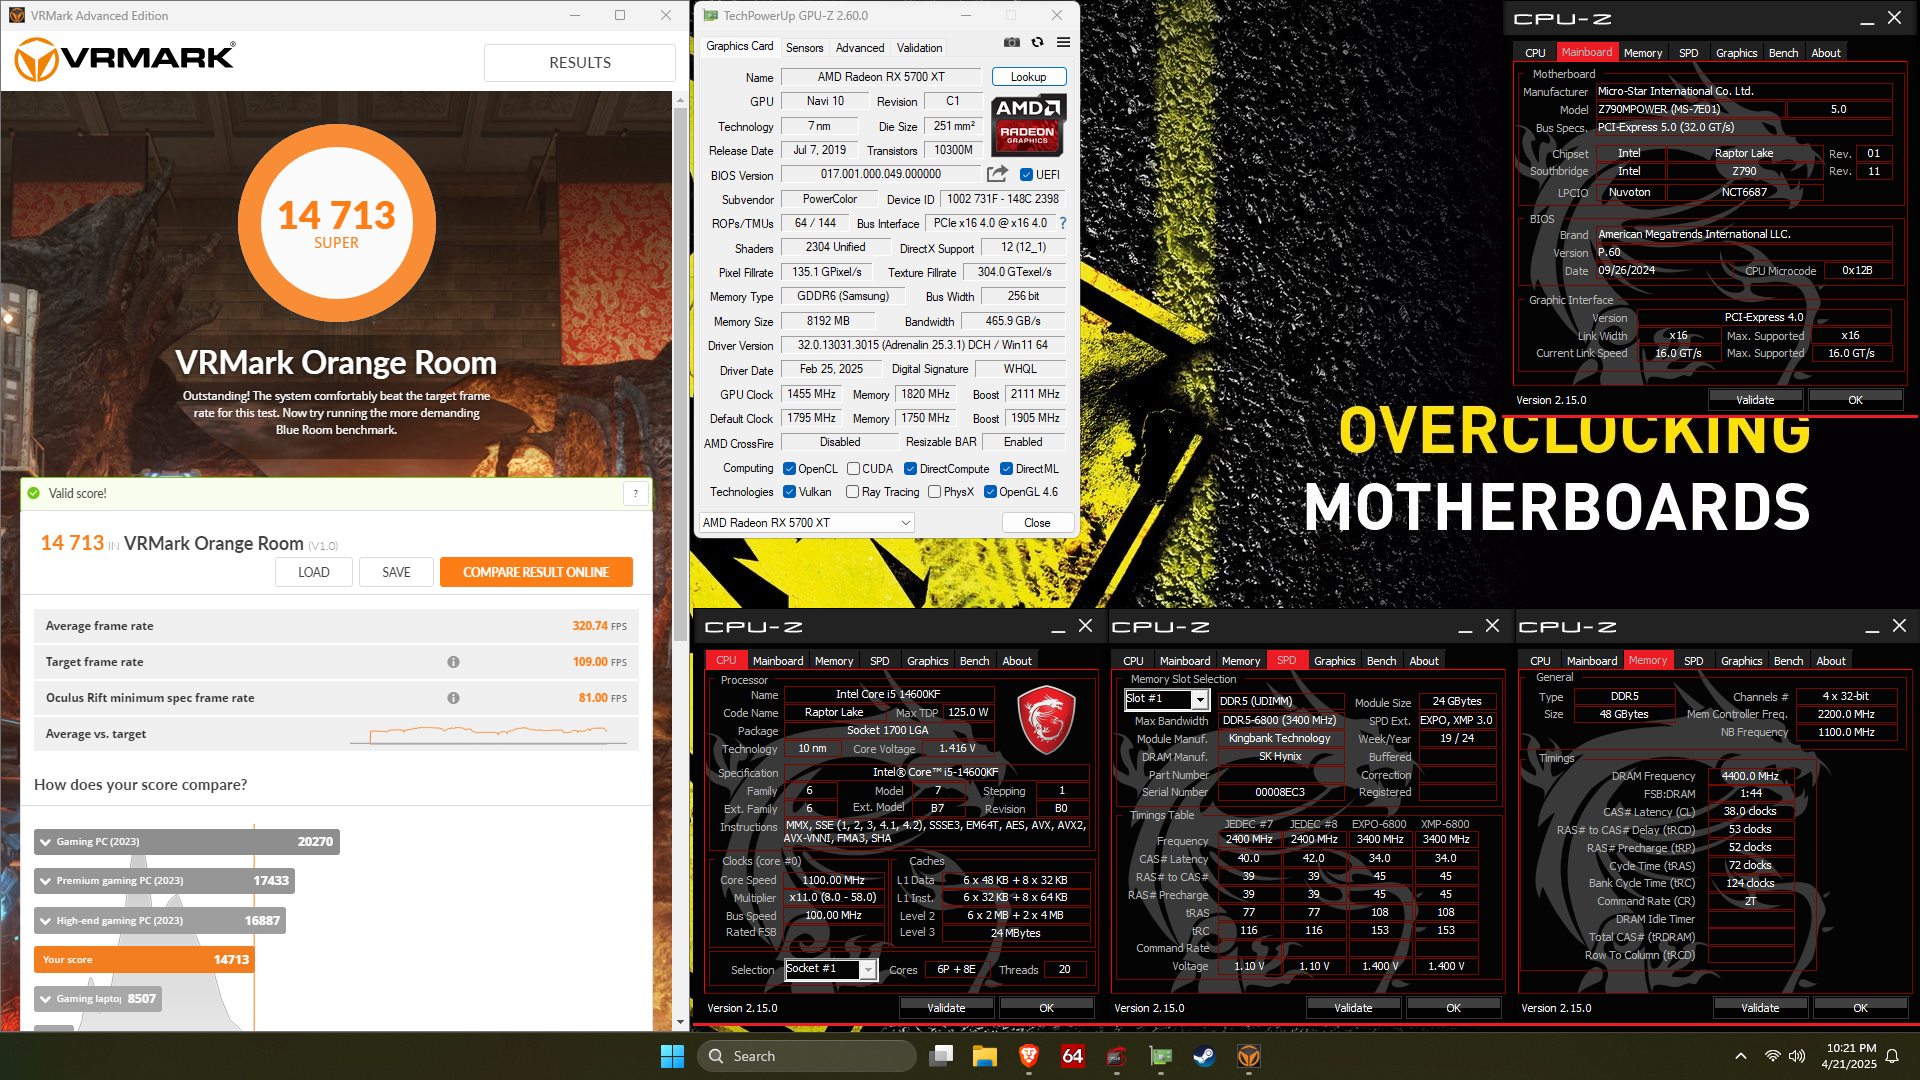Click Validate in the Mainboard CPU-Z window
Screen dimensions: 1920x1080
click(1755, 399)
